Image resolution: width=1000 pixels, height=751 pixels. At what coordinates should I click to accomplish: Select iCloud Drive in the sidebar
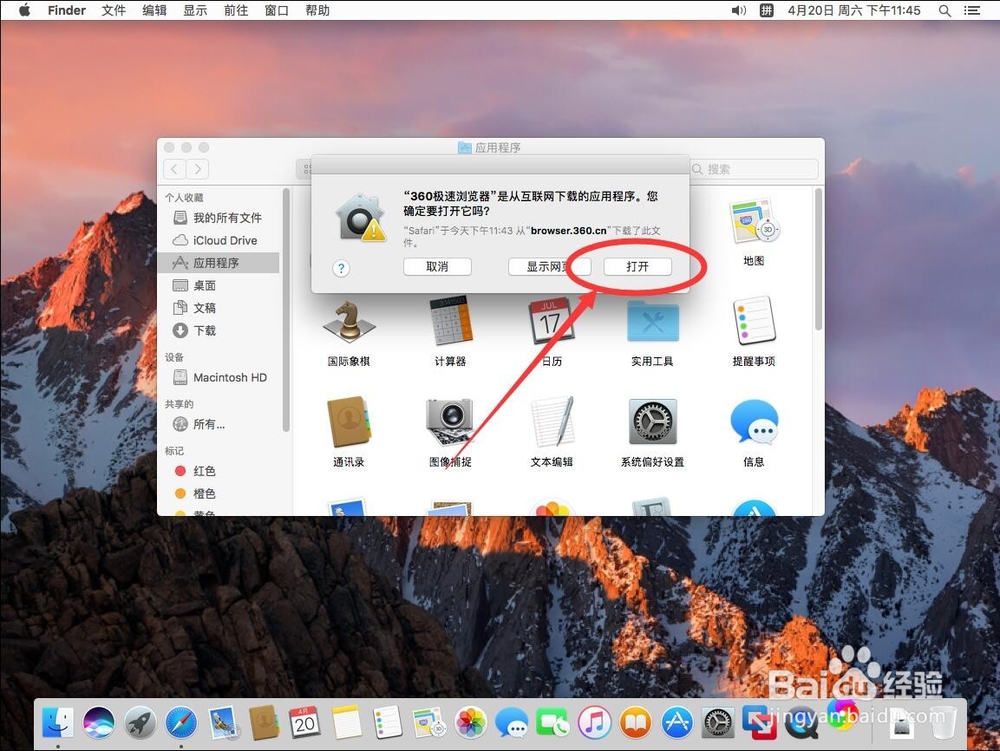(218, 240)
